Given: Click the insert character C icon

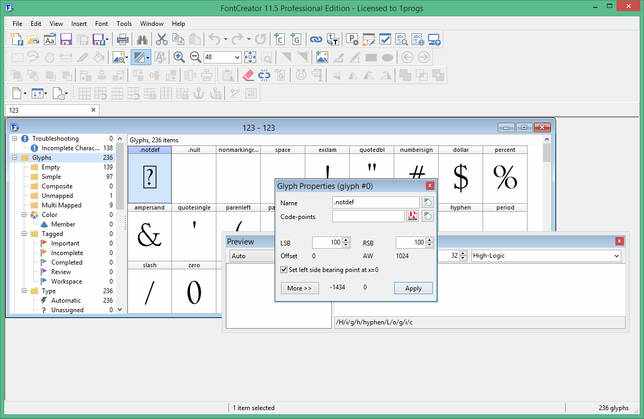Looking at the screenshot, I should click(280, 40).
